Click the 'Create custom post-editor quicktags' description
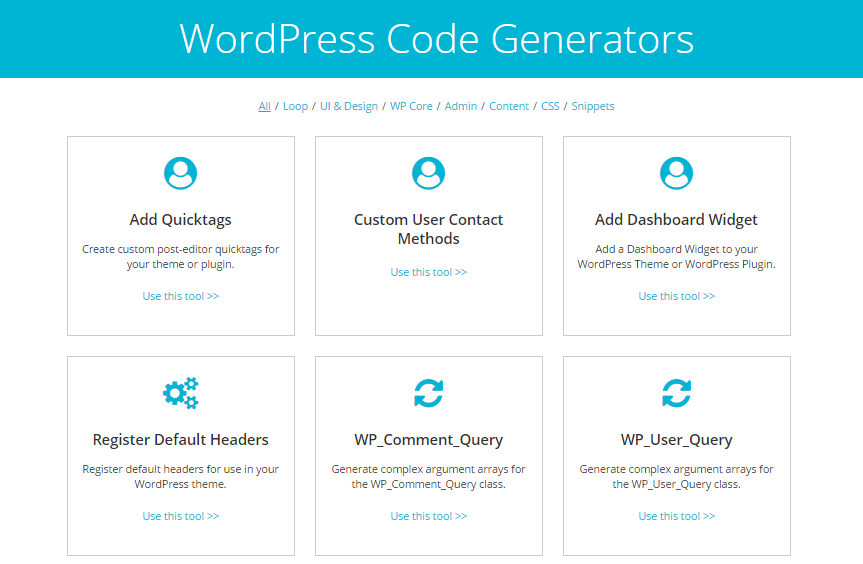863x564 pixels. (181, 256)
